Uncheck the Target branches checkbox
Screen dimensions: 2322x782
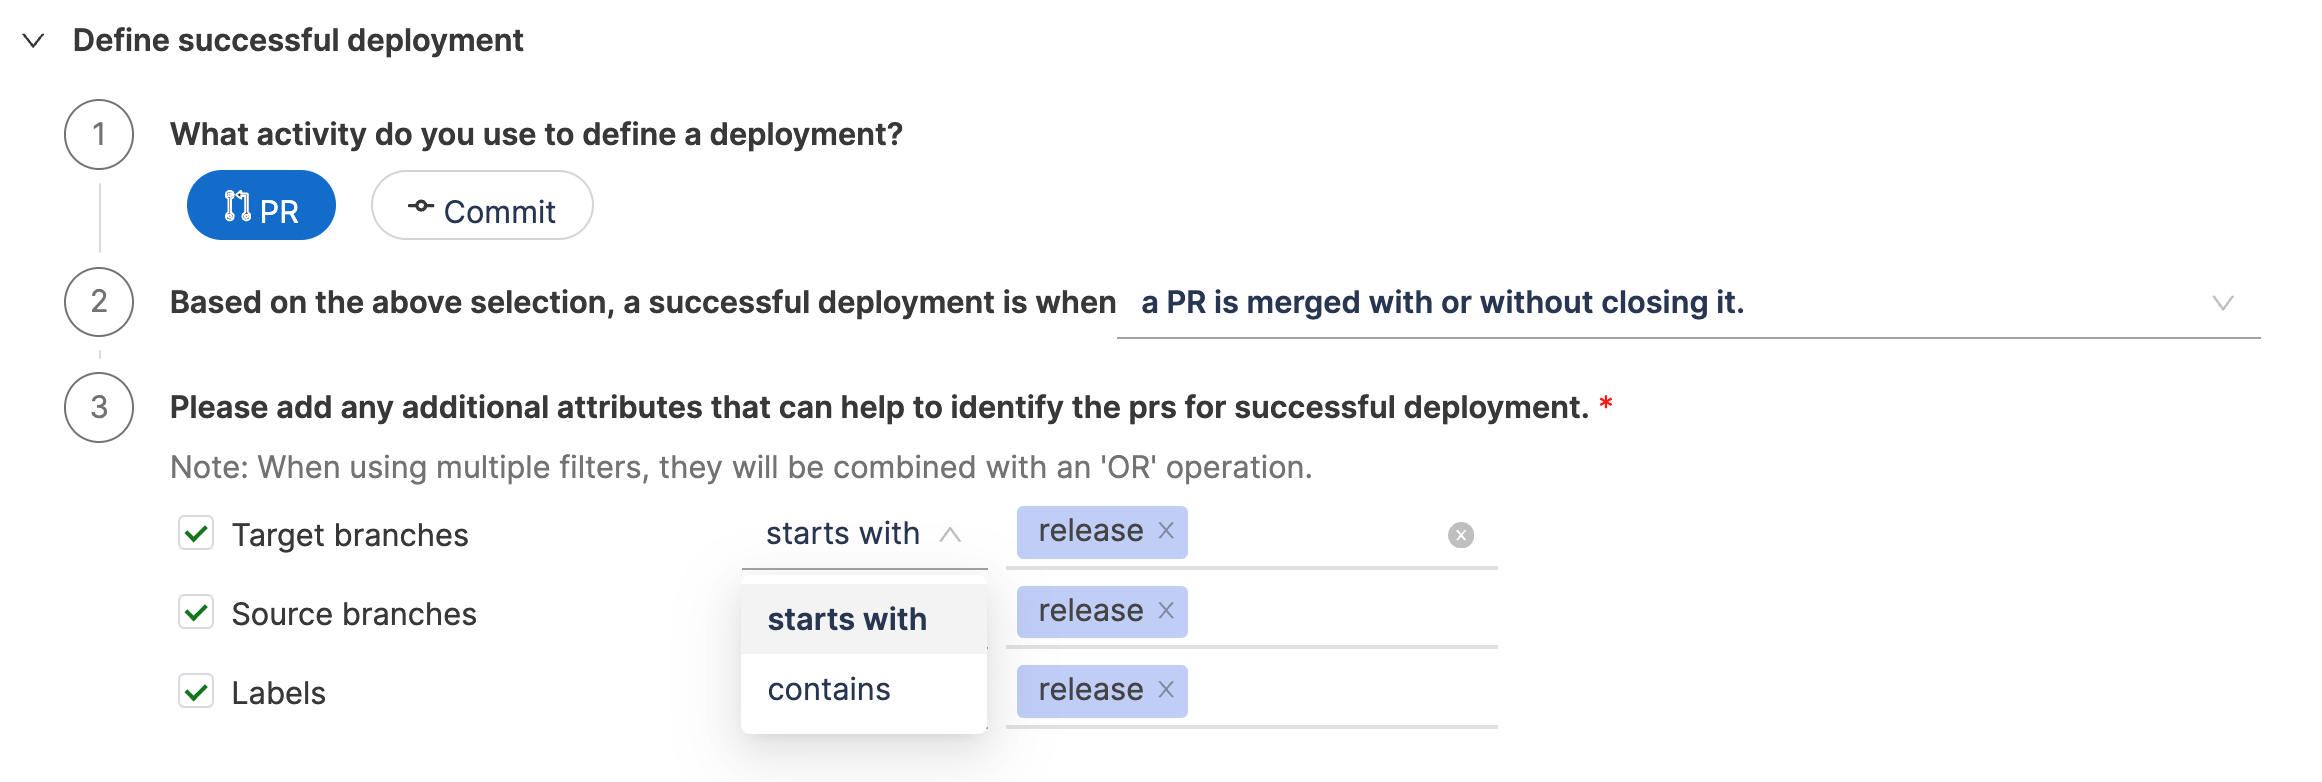pyautogui.click(x=197, y=534)
